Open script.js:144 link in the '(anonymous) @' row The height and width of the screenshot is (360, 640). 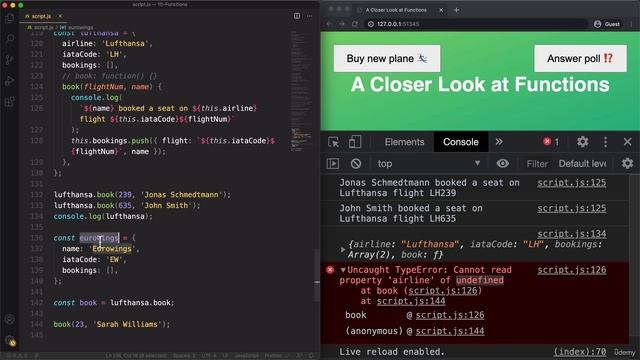click(x=450, y=331)
